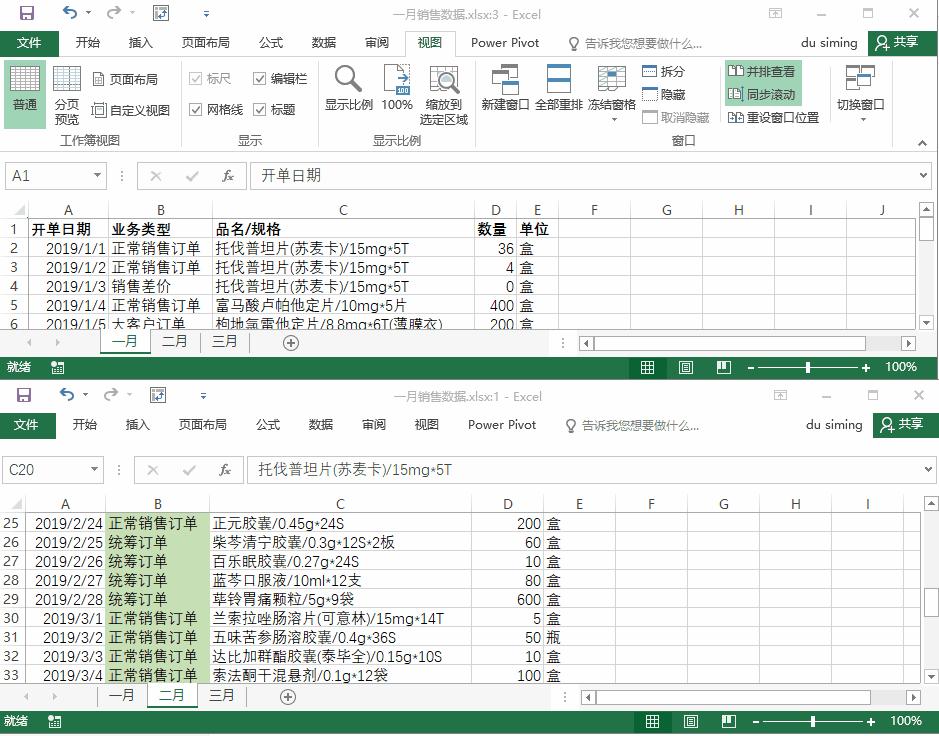Switch to 普通 (Normal) view

pyautogui.click(x=24, y=90)
